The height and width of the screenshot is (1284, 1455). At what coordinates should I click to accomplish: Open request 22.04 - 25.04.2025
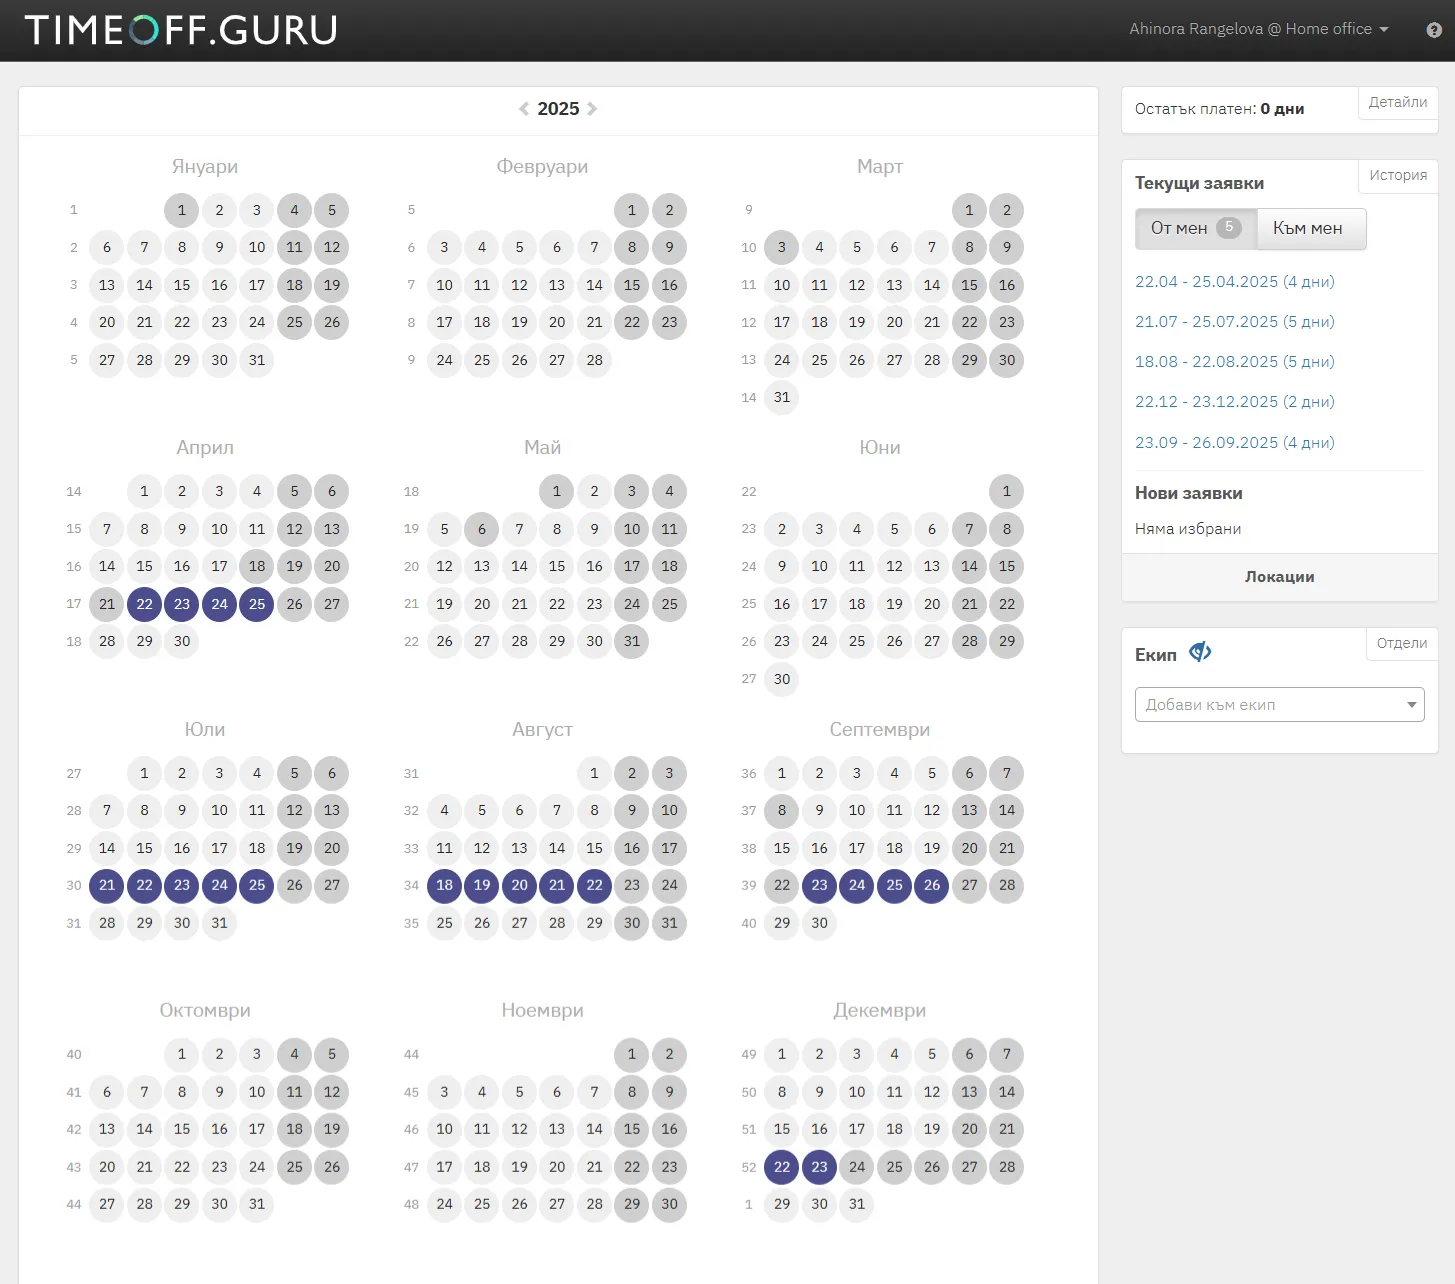coord(1235,282)
